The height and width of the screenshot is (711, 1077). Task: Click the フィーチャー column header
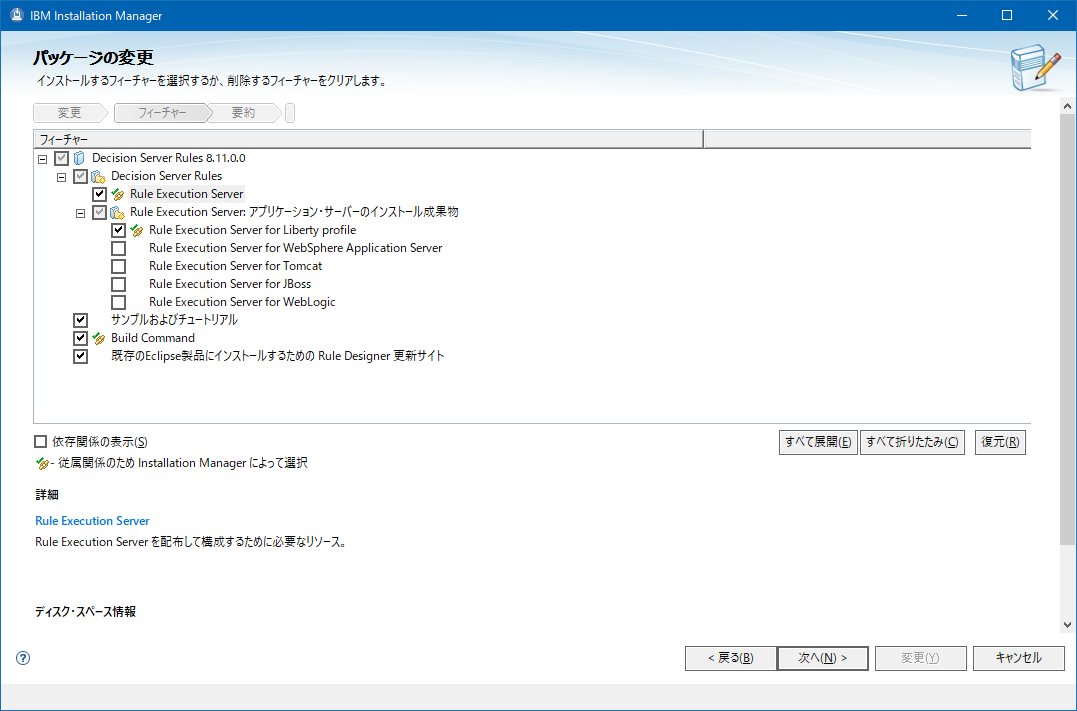click(368, 139)
